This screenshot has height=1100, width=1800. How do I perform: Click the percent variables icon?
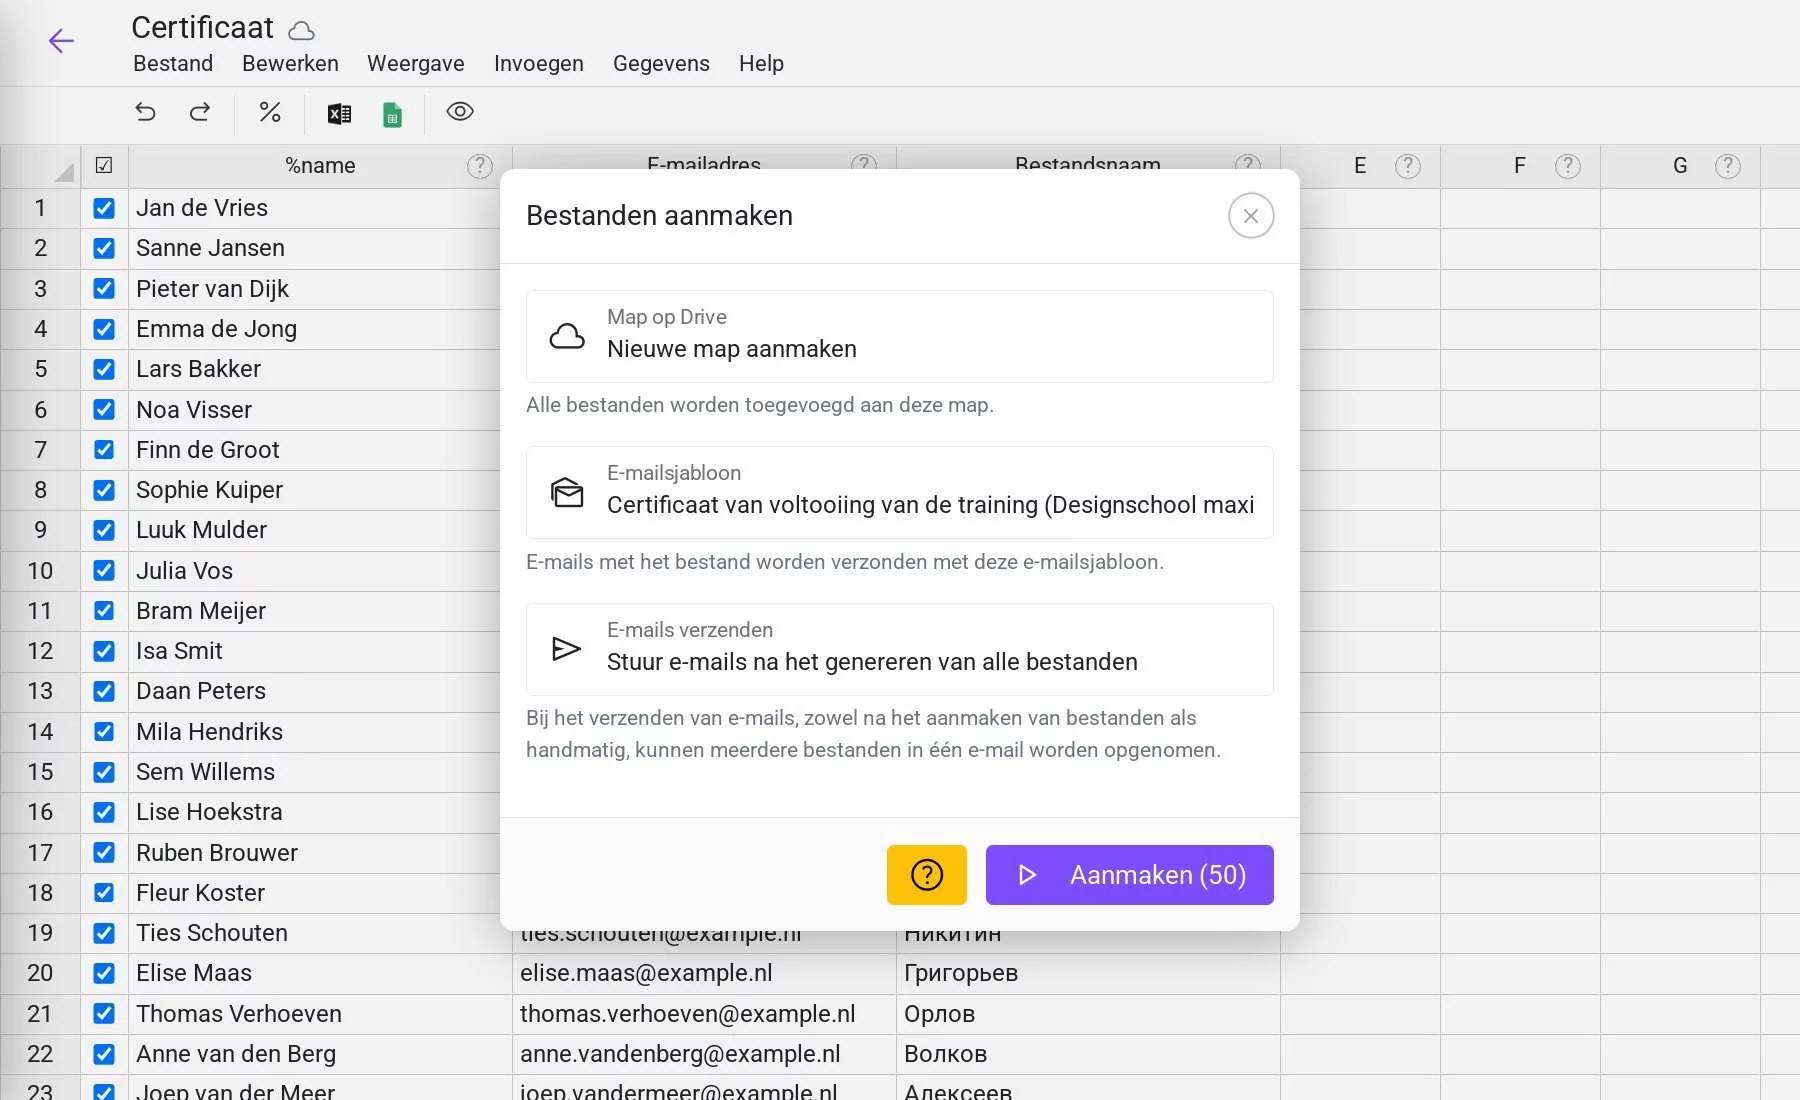[x=270, y=112]
